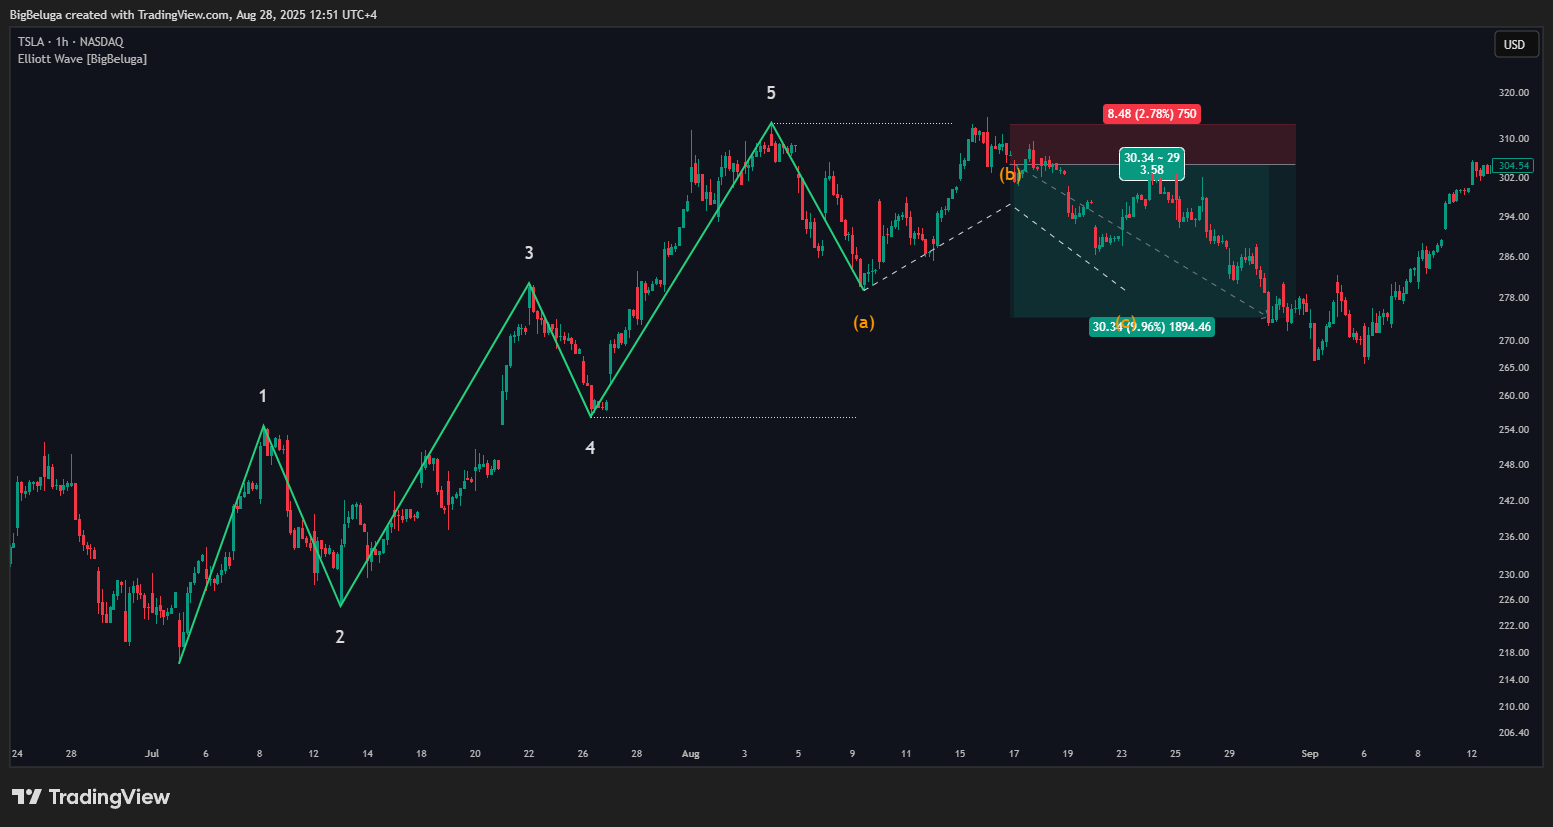This screenshot has height=827, width=1553.
Task: Select the Elliott Wave [BigBeluga] indicator label
Action: pos(82,59)
